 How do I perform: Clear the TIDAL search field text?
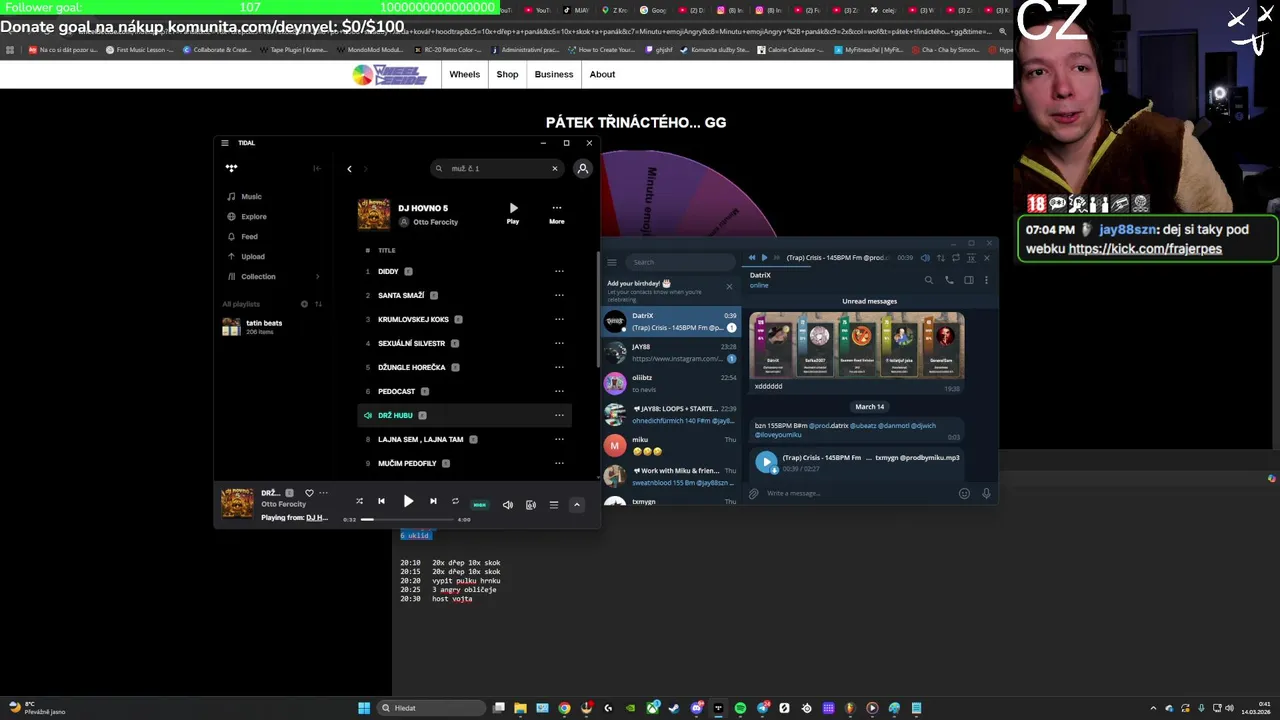(x=554, y=168)
